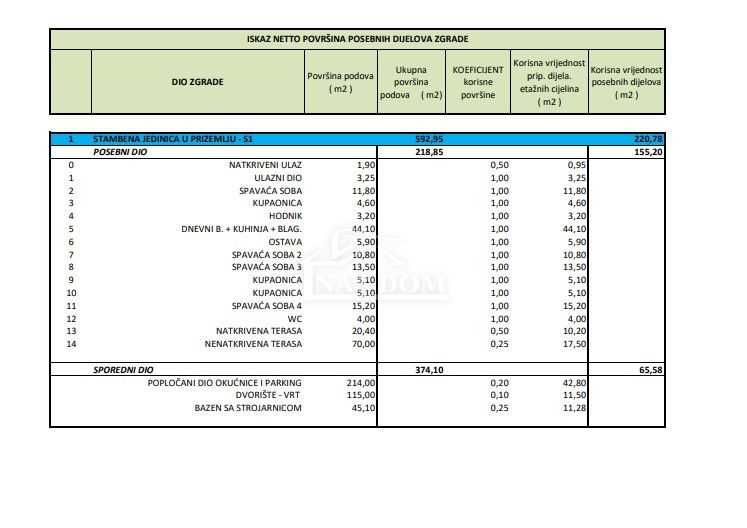Select the 'SPAVAĆA SOBA 2' label
This screenshot has height=528, width=747.
coord(267,255)
